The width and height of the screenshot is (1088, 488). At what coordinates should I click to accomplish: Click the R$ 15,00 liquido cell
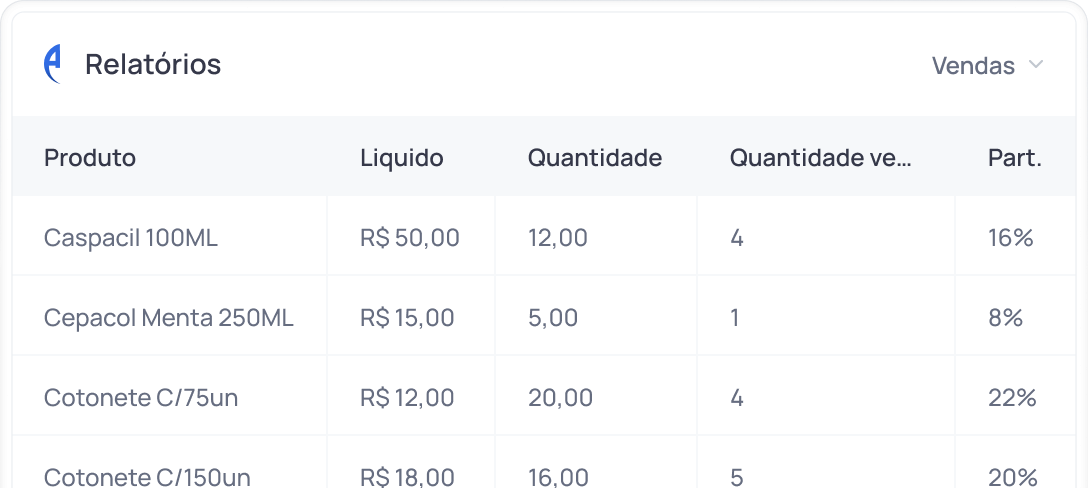[x=407, y=318]
